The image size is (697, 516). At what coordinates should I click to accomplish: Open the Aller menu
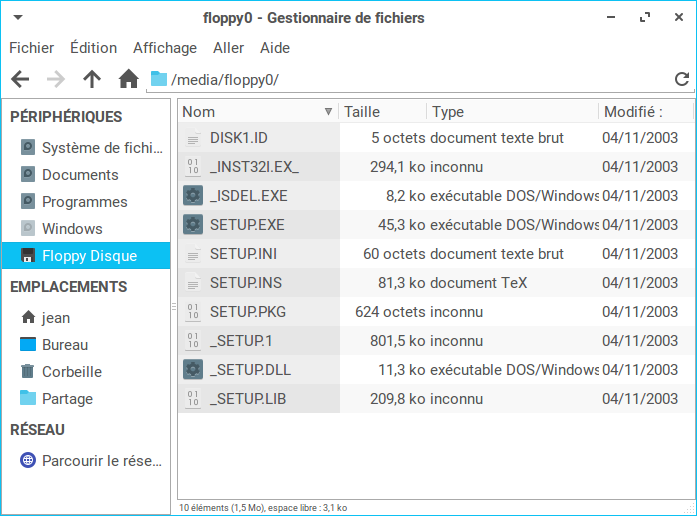[228, 48]
